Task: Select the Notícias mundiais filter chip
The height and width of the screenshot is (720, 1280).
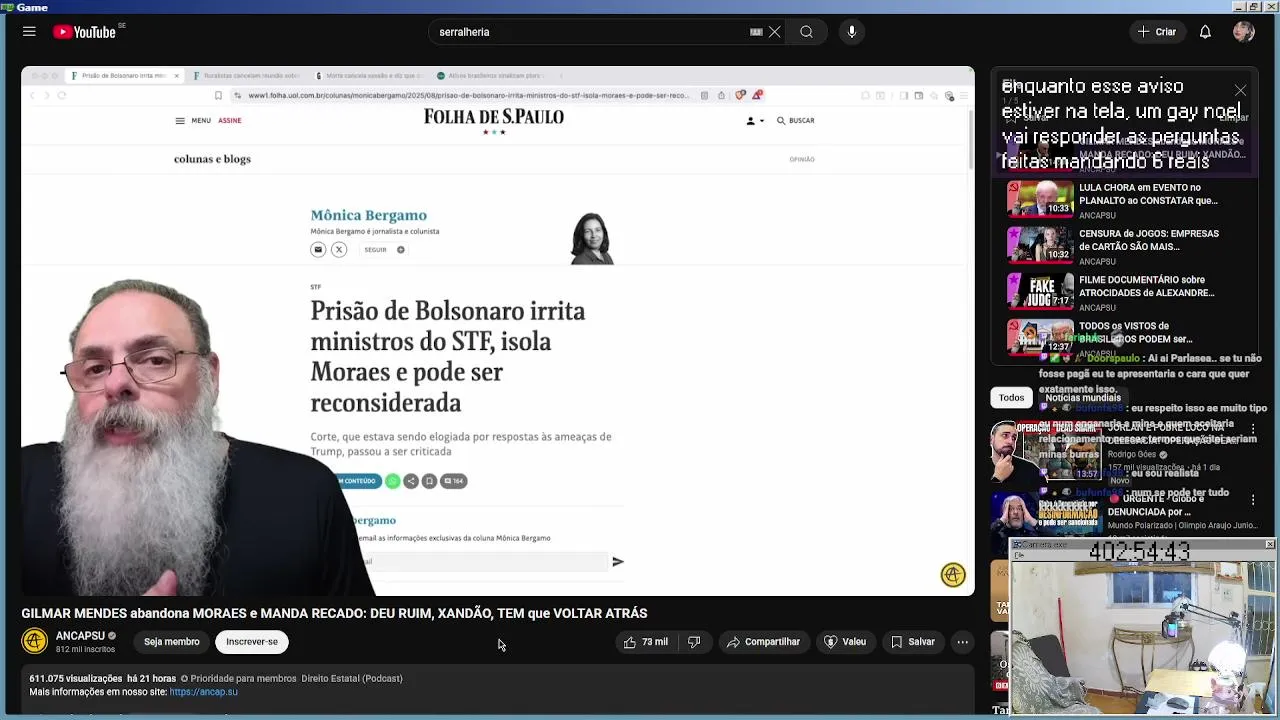Action: [x=1083, y=398]
